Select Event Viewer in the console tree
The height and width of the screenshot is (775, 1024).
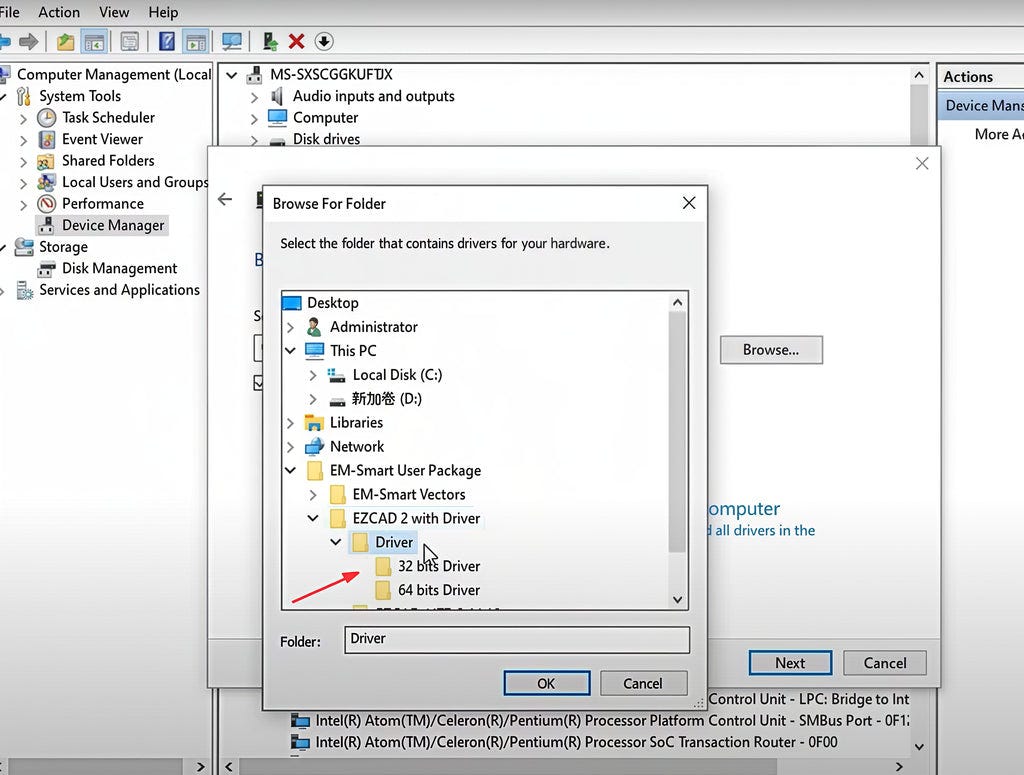(x=102, y=139)
